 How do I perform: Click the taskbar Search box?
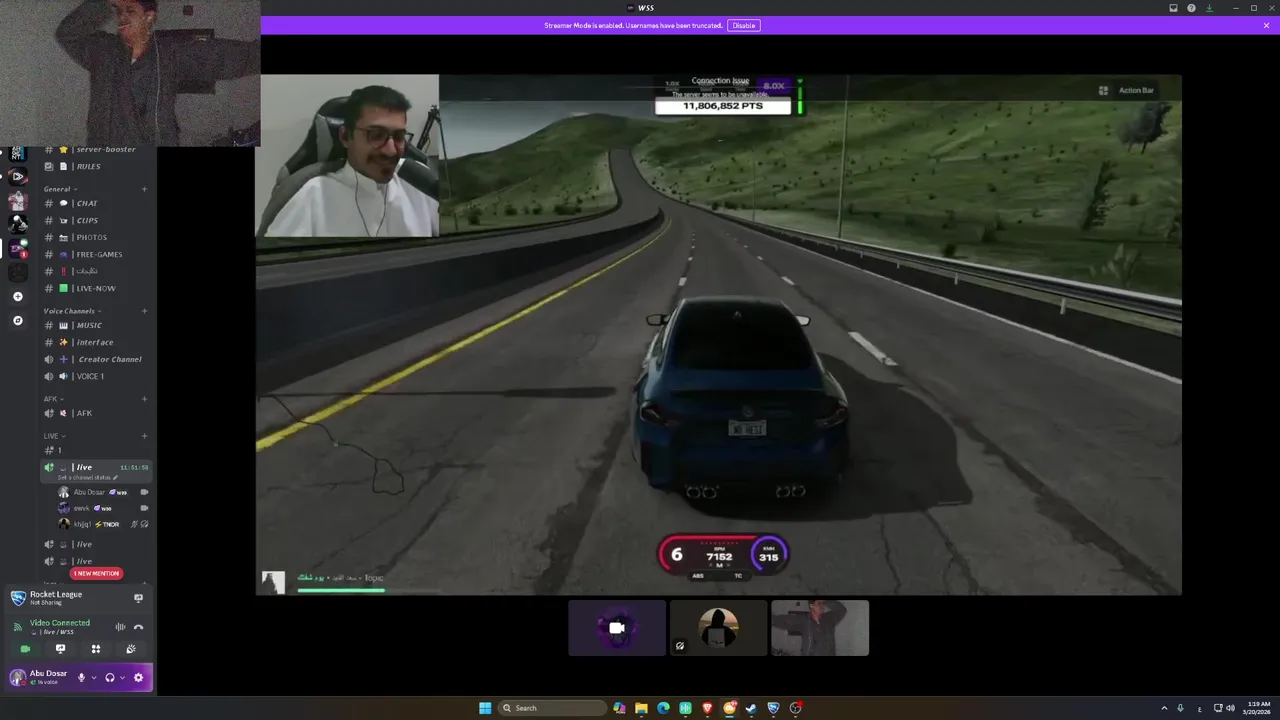tap(552, 708)
